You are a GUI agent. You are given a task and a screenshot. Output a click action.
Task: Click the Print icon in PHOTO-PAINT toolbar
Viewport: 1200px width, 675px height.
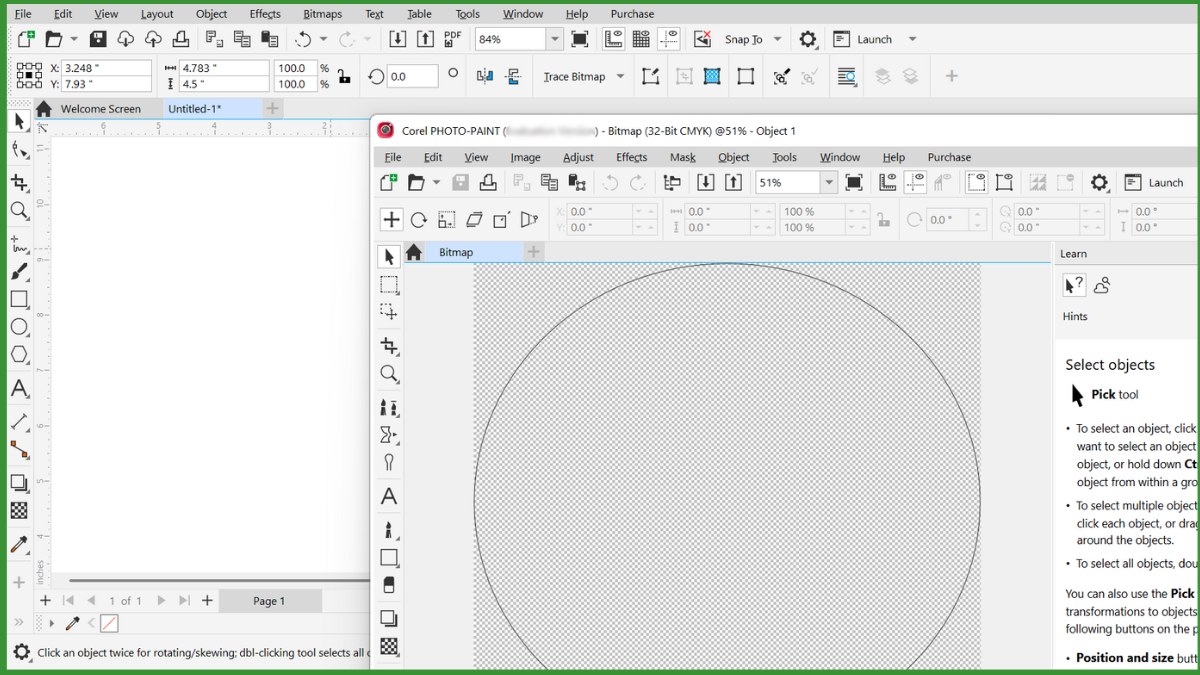[x=488, y=183]
